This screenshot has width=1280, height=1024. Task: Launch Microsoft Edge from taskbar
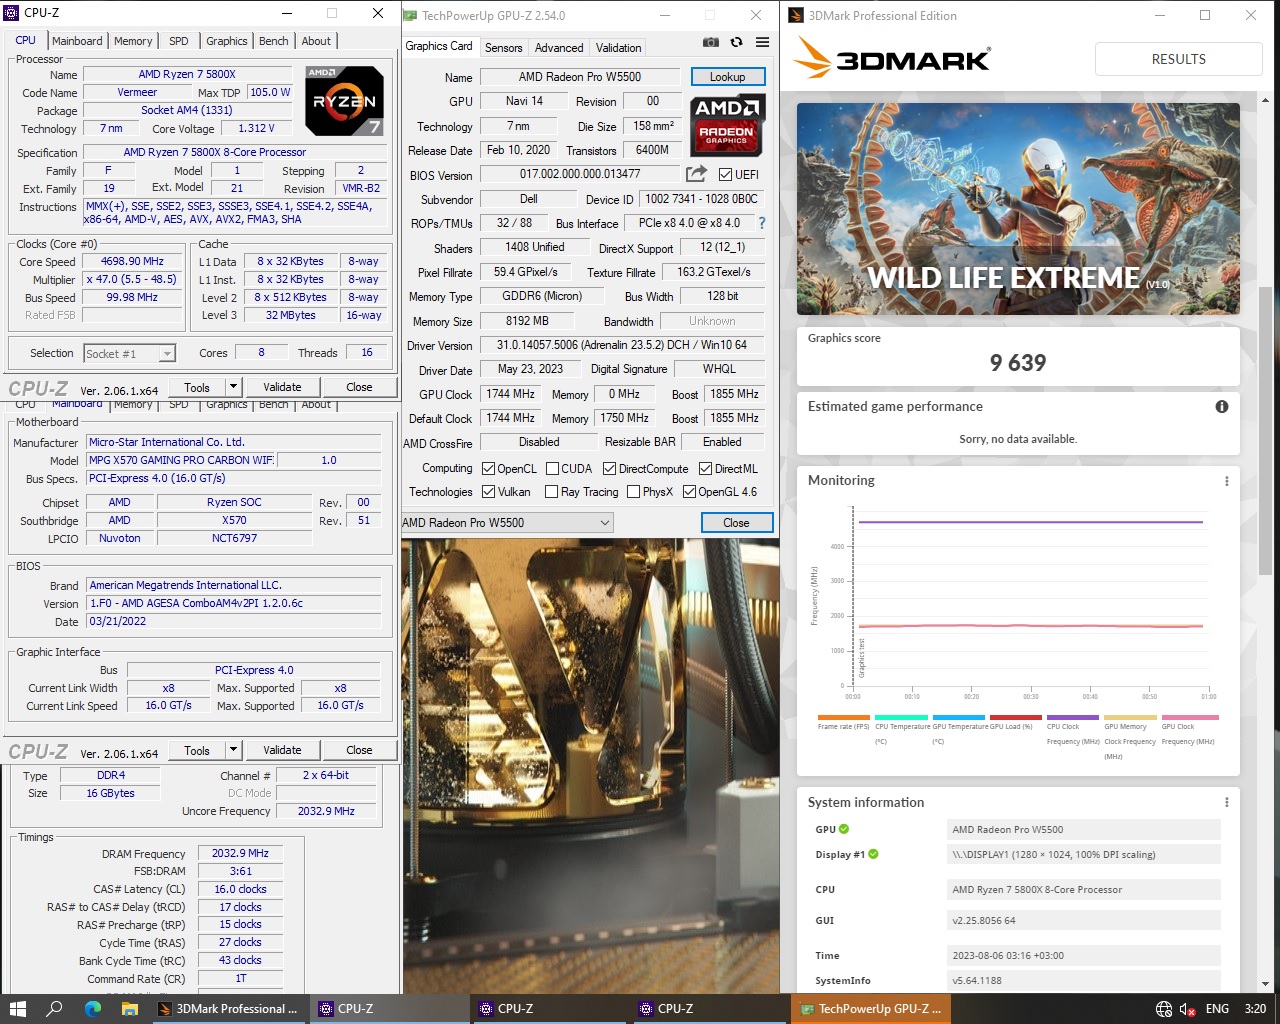[93, 1008]
